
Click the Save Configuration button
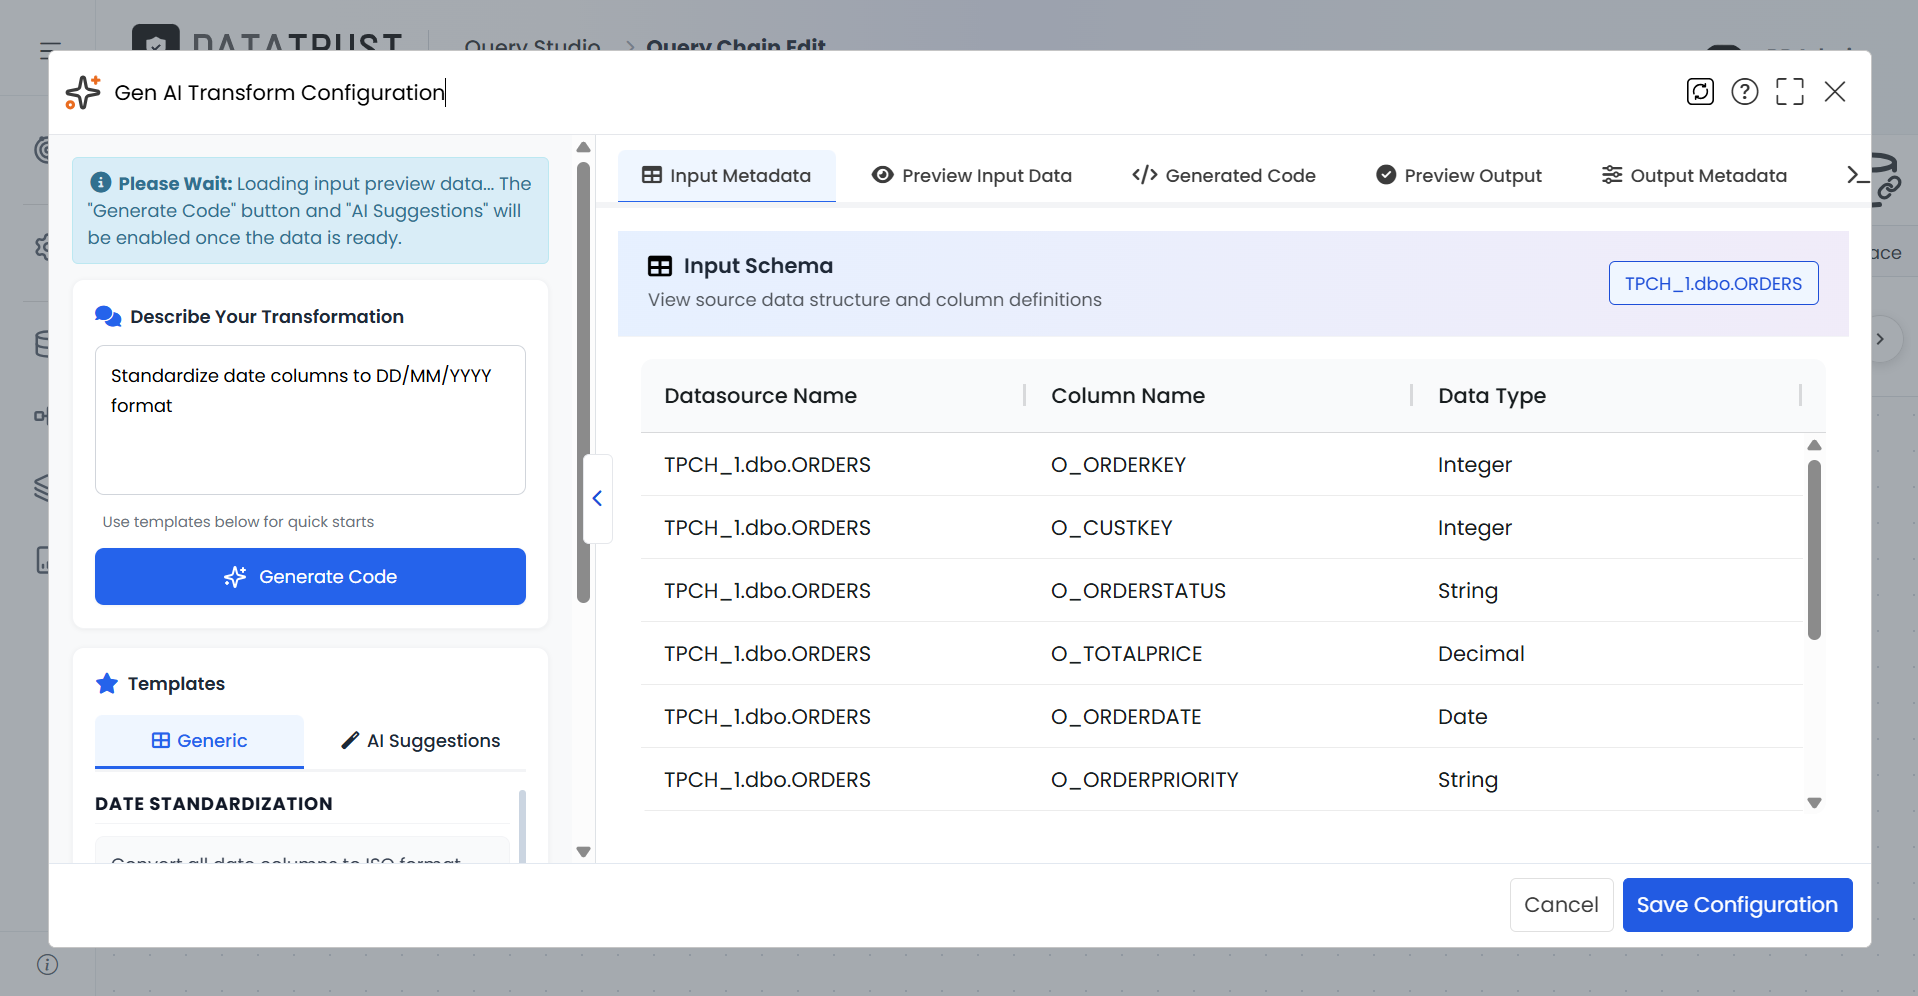coord(1737,905)
